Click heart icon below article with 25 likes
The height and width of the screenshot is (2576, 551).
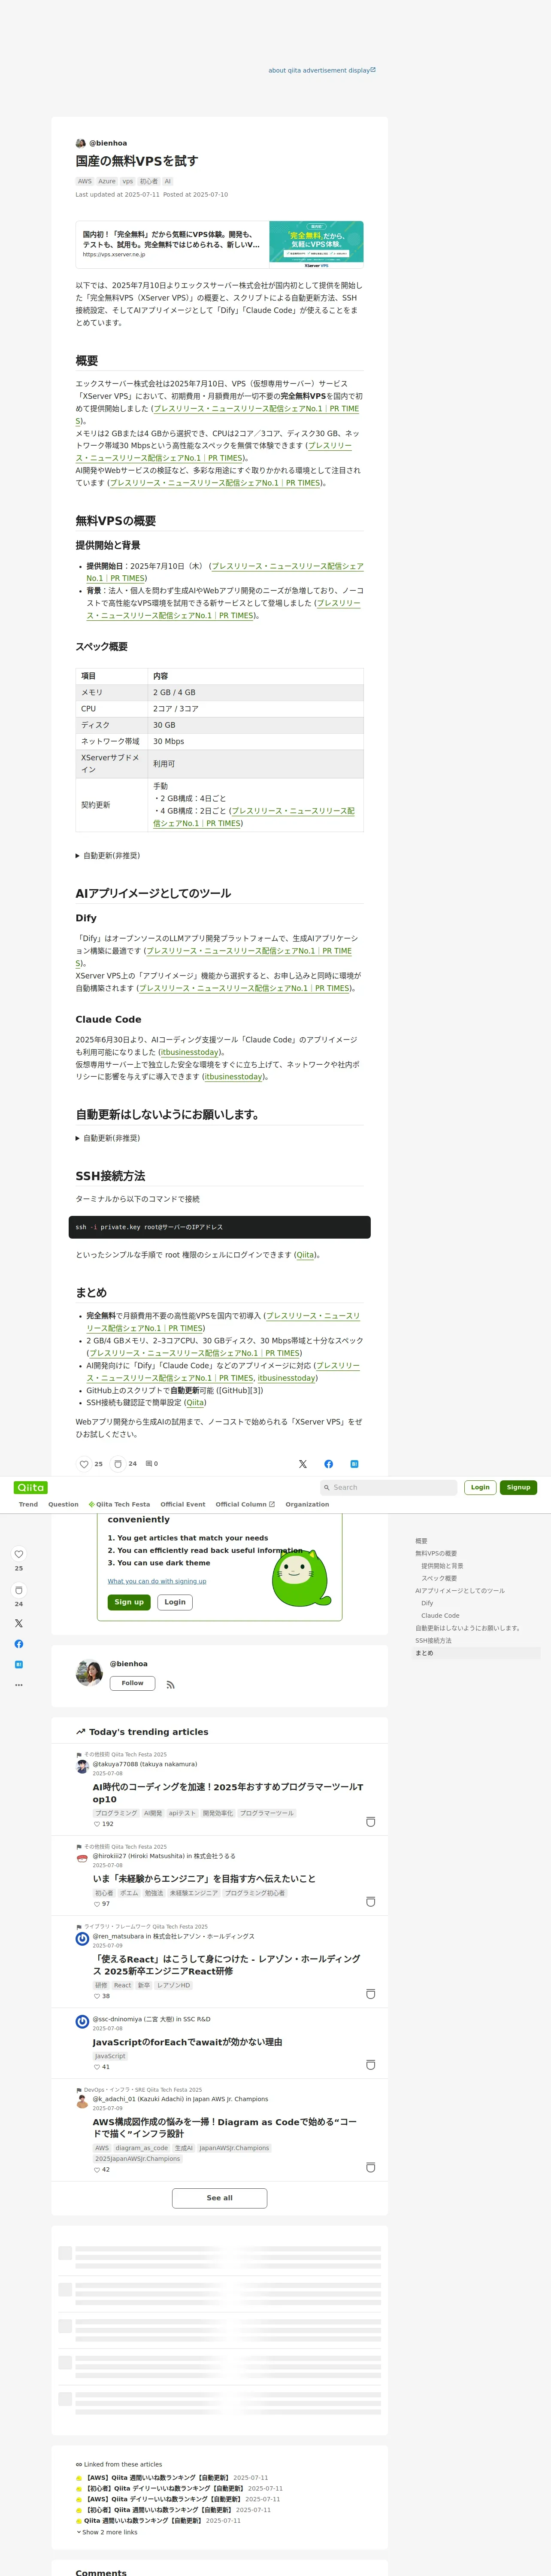coord(84,1464)
